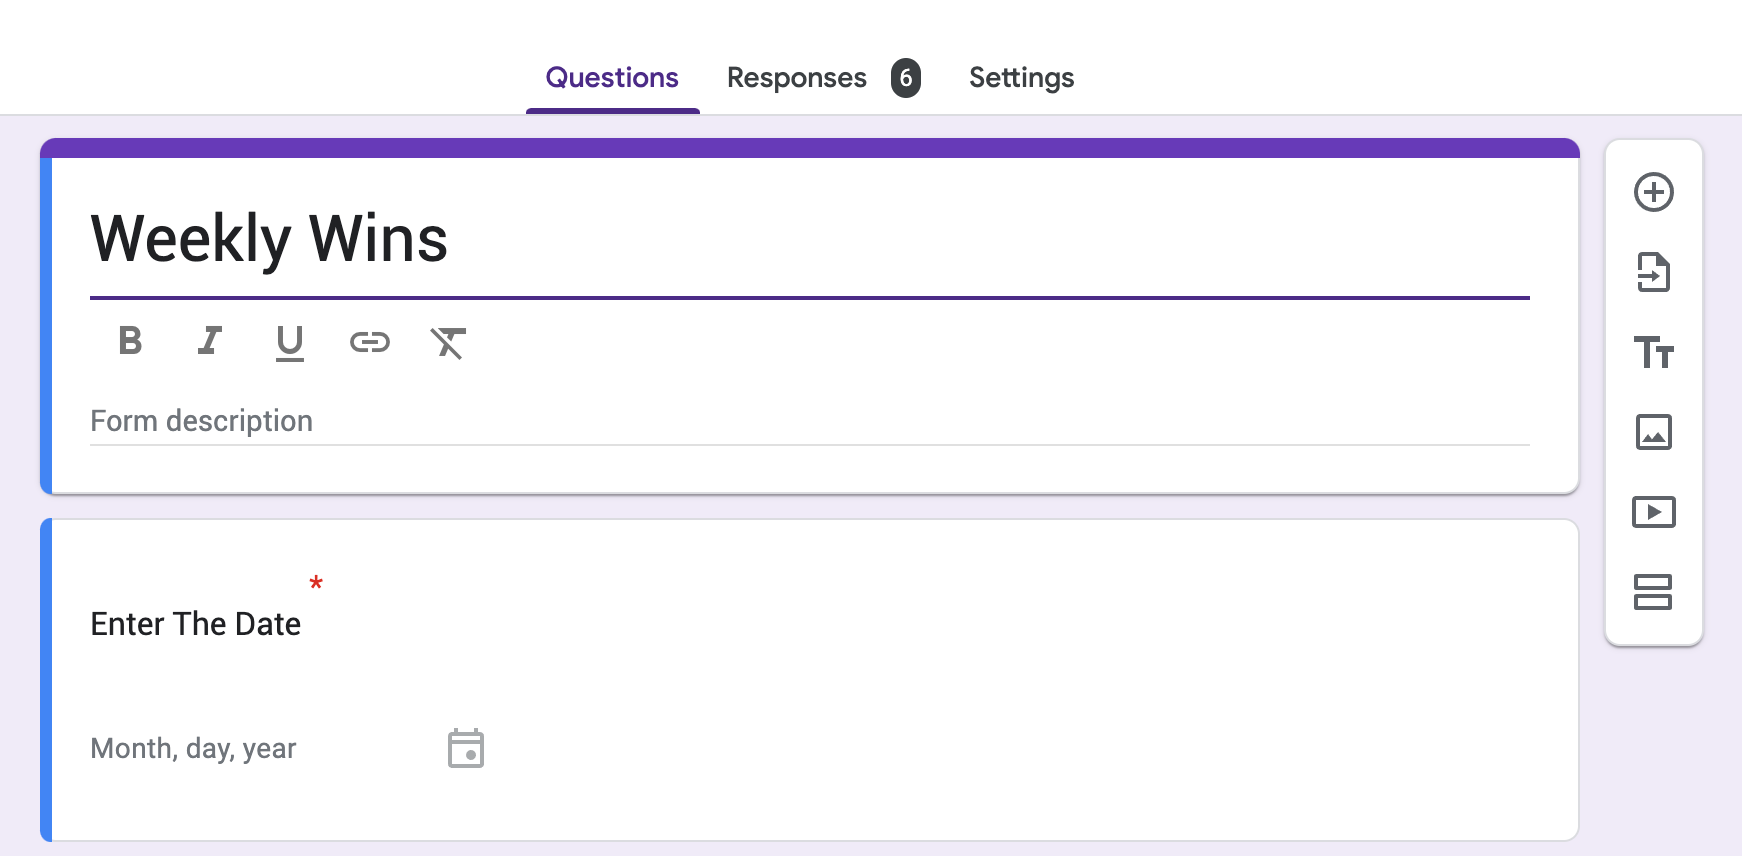Click the Add image icon
1742x856 pixels.
1654,432
